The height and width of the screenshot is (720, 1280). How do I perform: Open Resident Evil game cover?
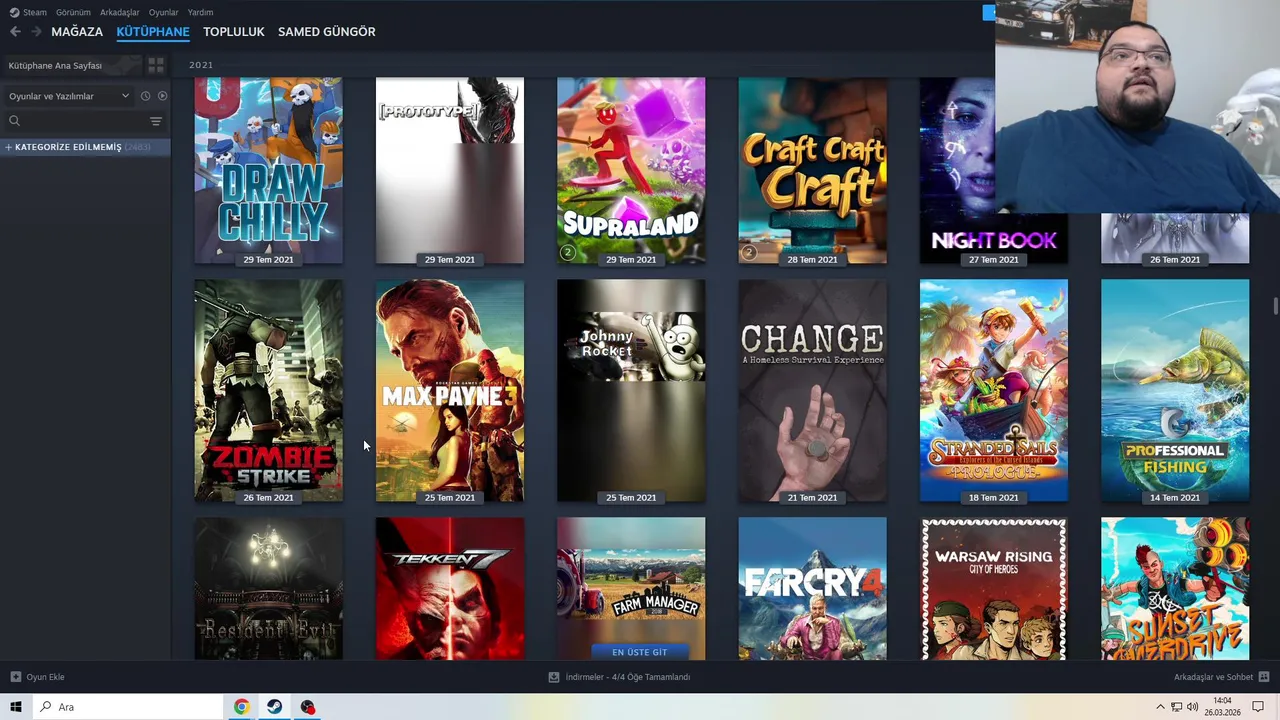click(x=268, y=588)
